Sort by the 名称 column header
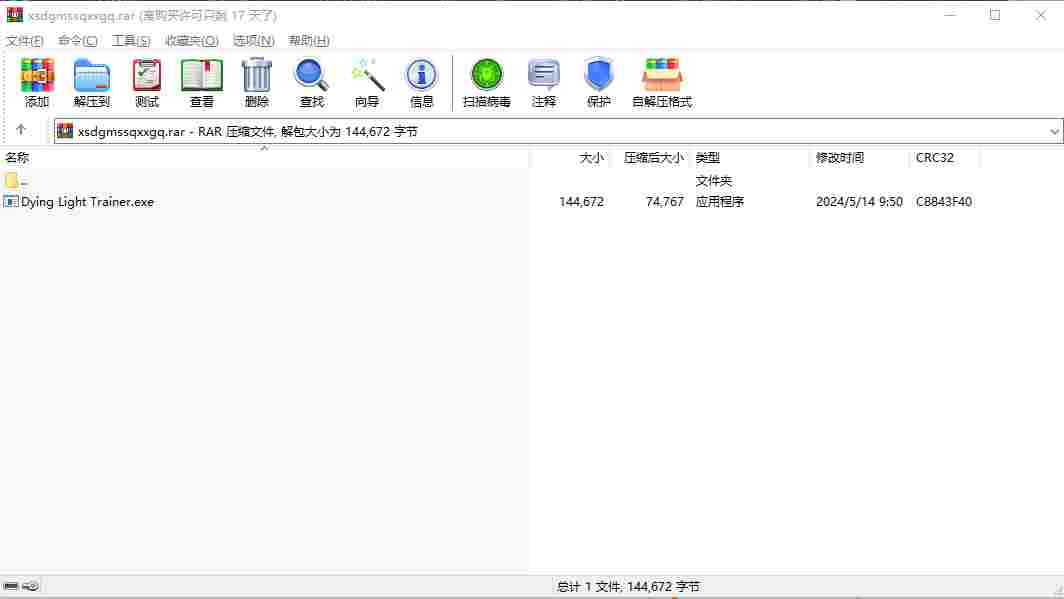This screenshot has width=1064, height=599. pyautogui.click(x=18, y=157)
